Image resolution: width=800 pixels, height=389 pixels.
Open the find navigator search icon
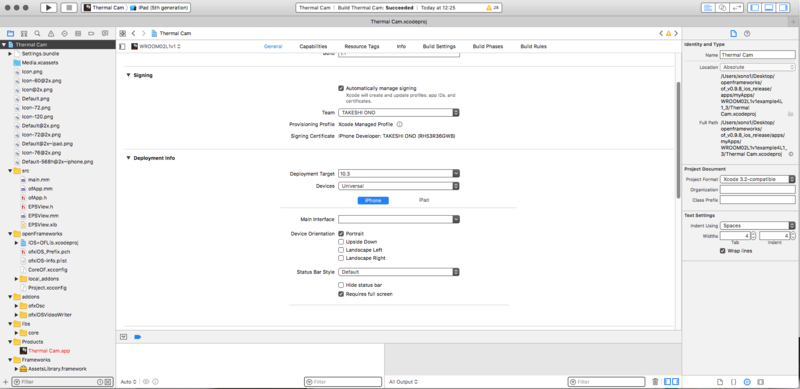[x=37, y=33]
